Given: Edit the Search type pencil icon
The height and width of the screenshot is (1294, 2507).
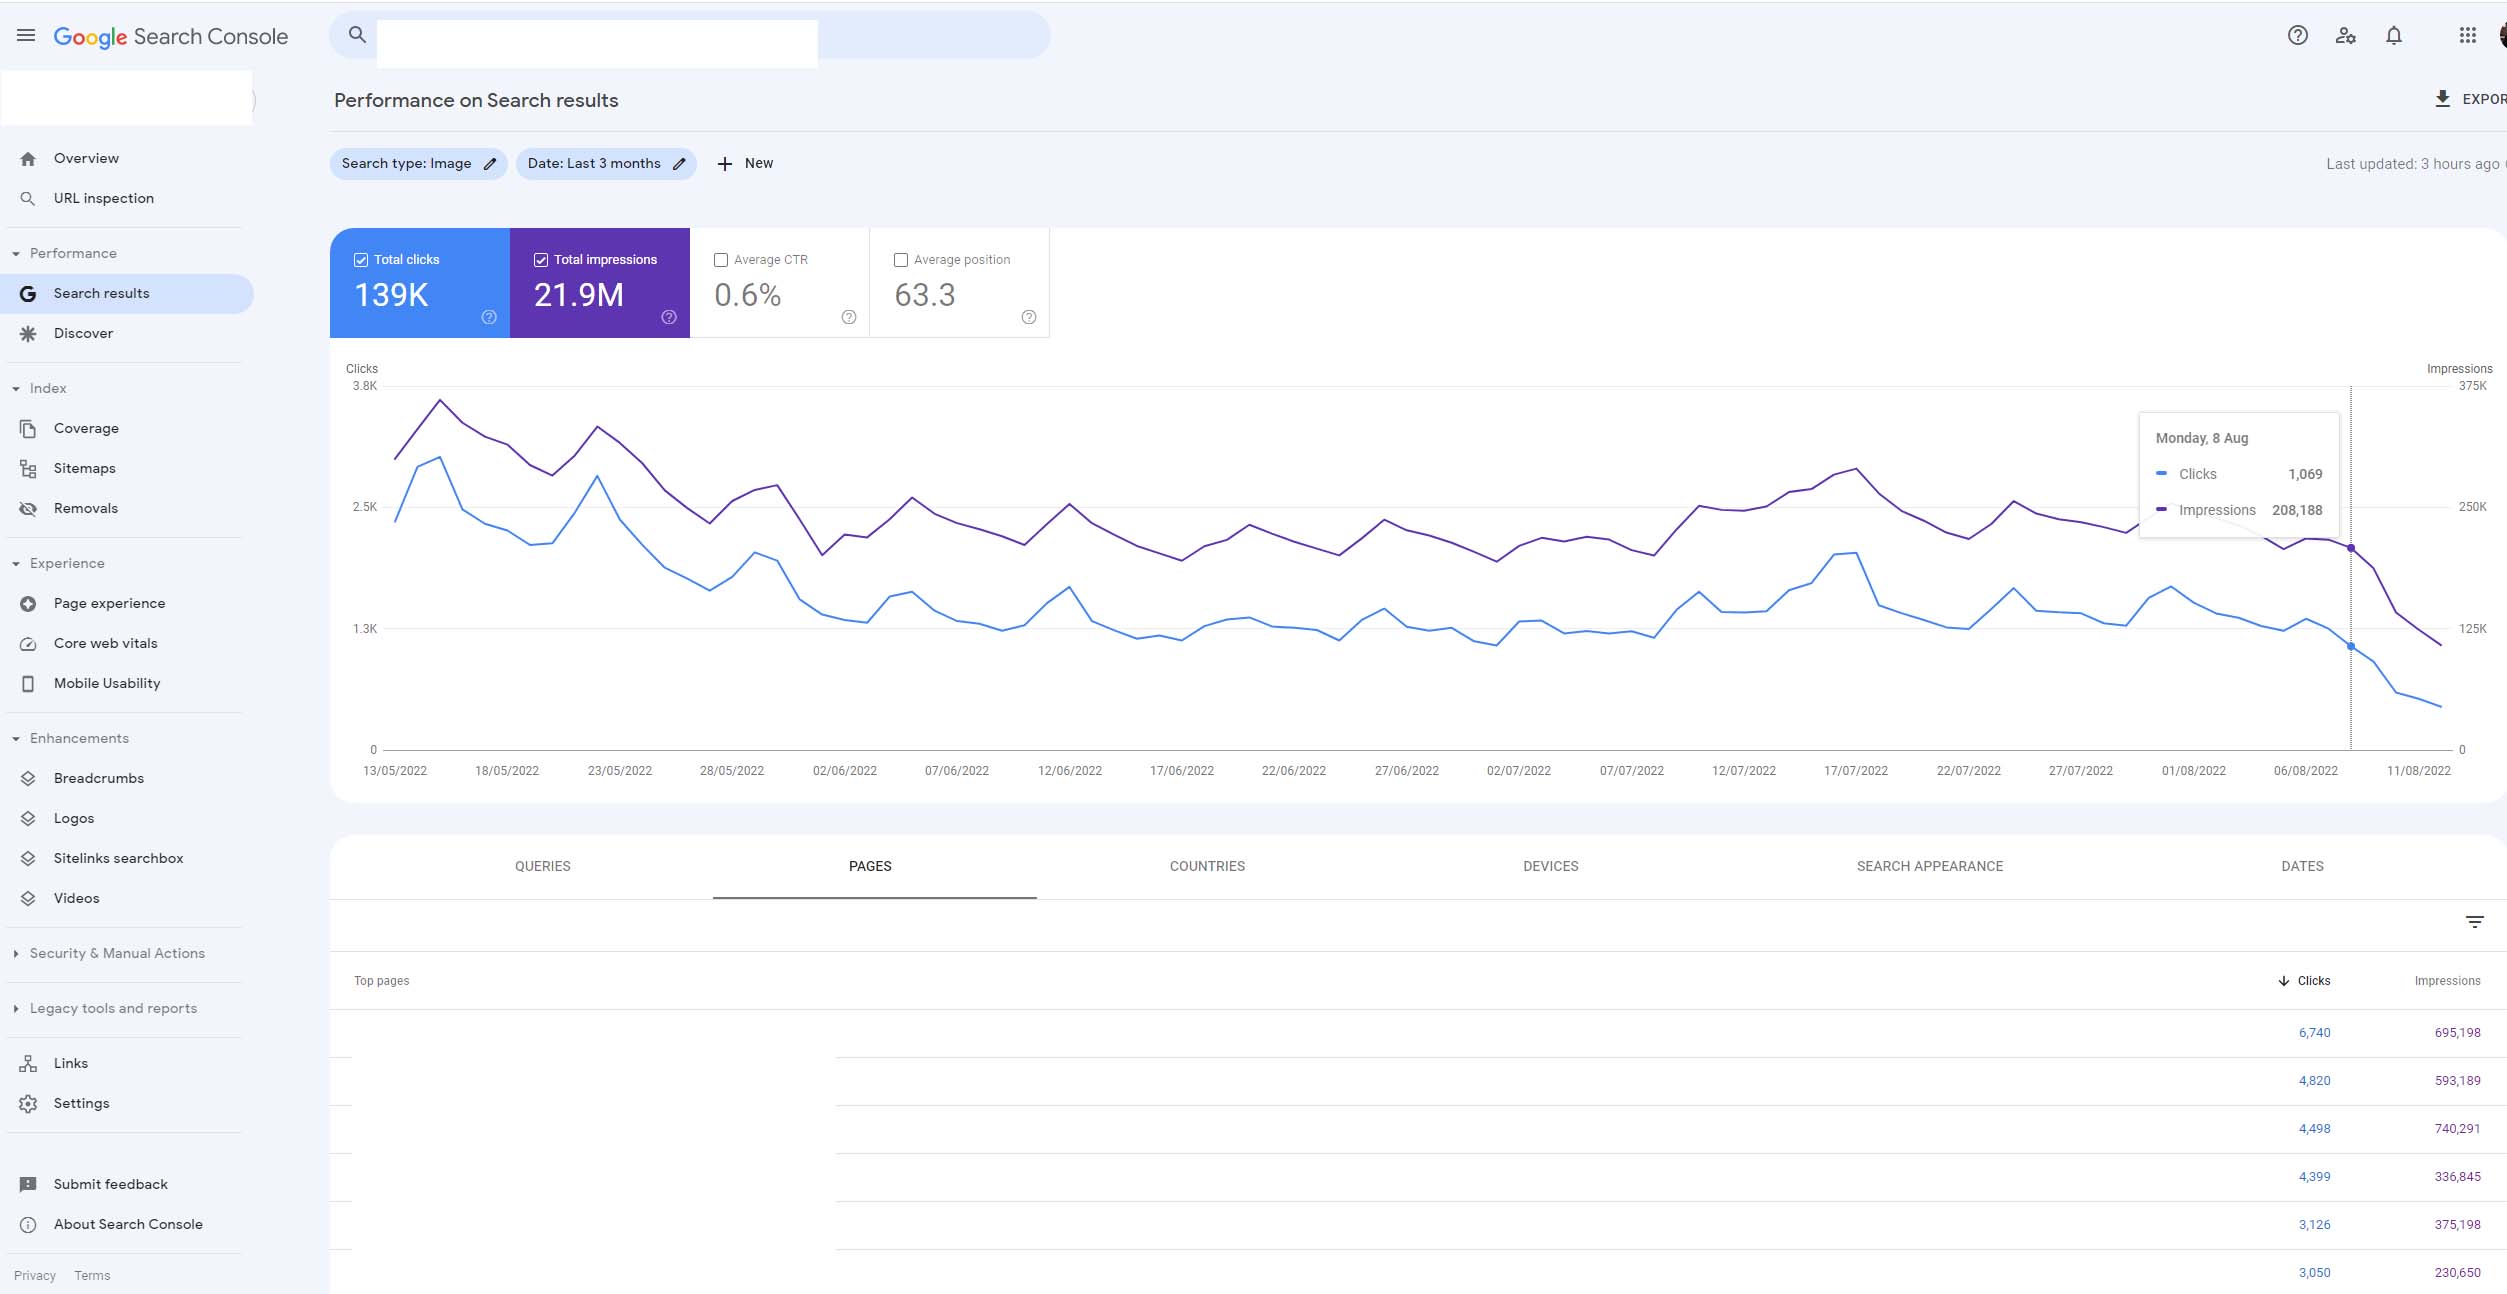Looking at the screenshot, I should pyautogui.click(x=490, y=164).
